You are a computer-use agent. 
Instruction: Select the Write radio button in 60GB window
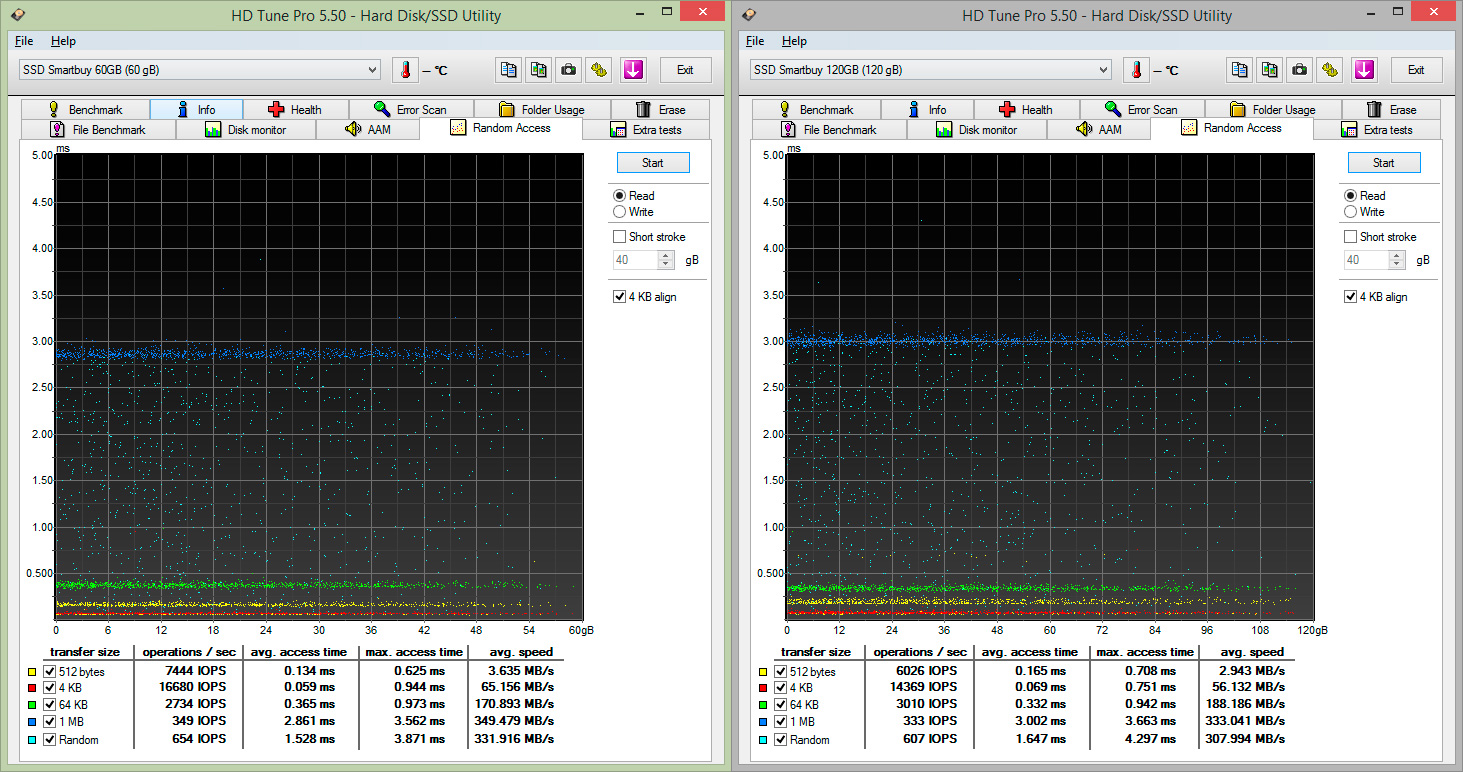(x=619, y=212)
